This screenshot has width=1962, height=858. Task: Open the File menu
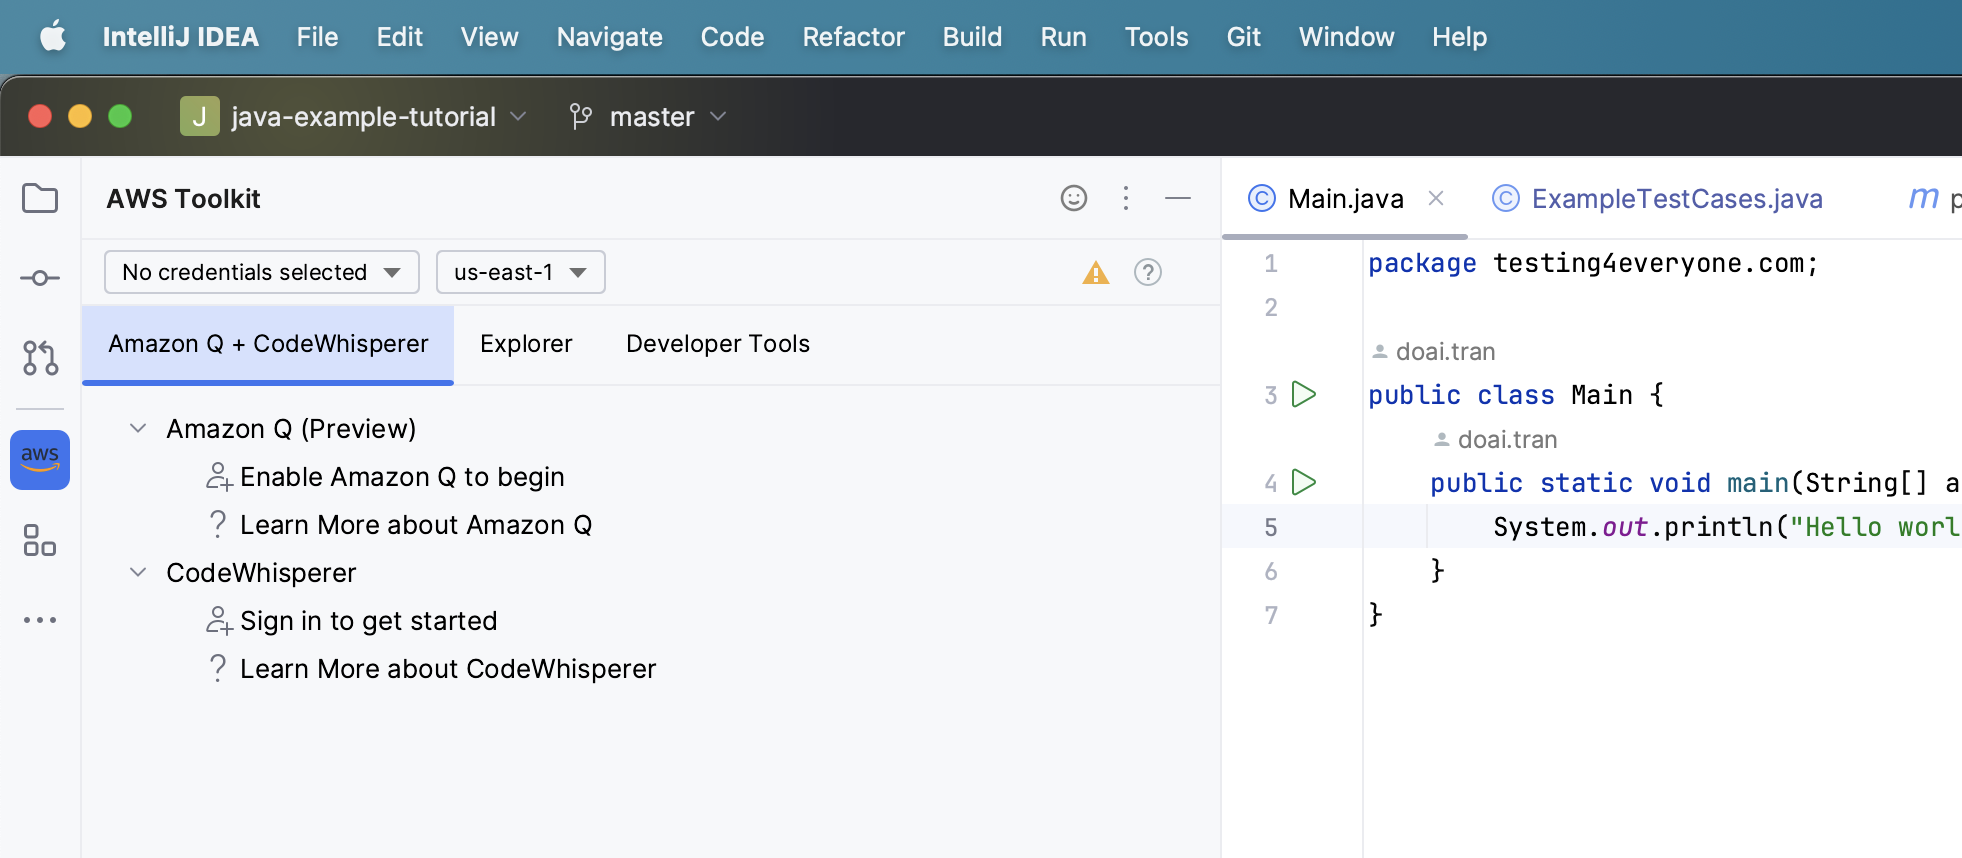pyautogui.click(x=318, y=37)
